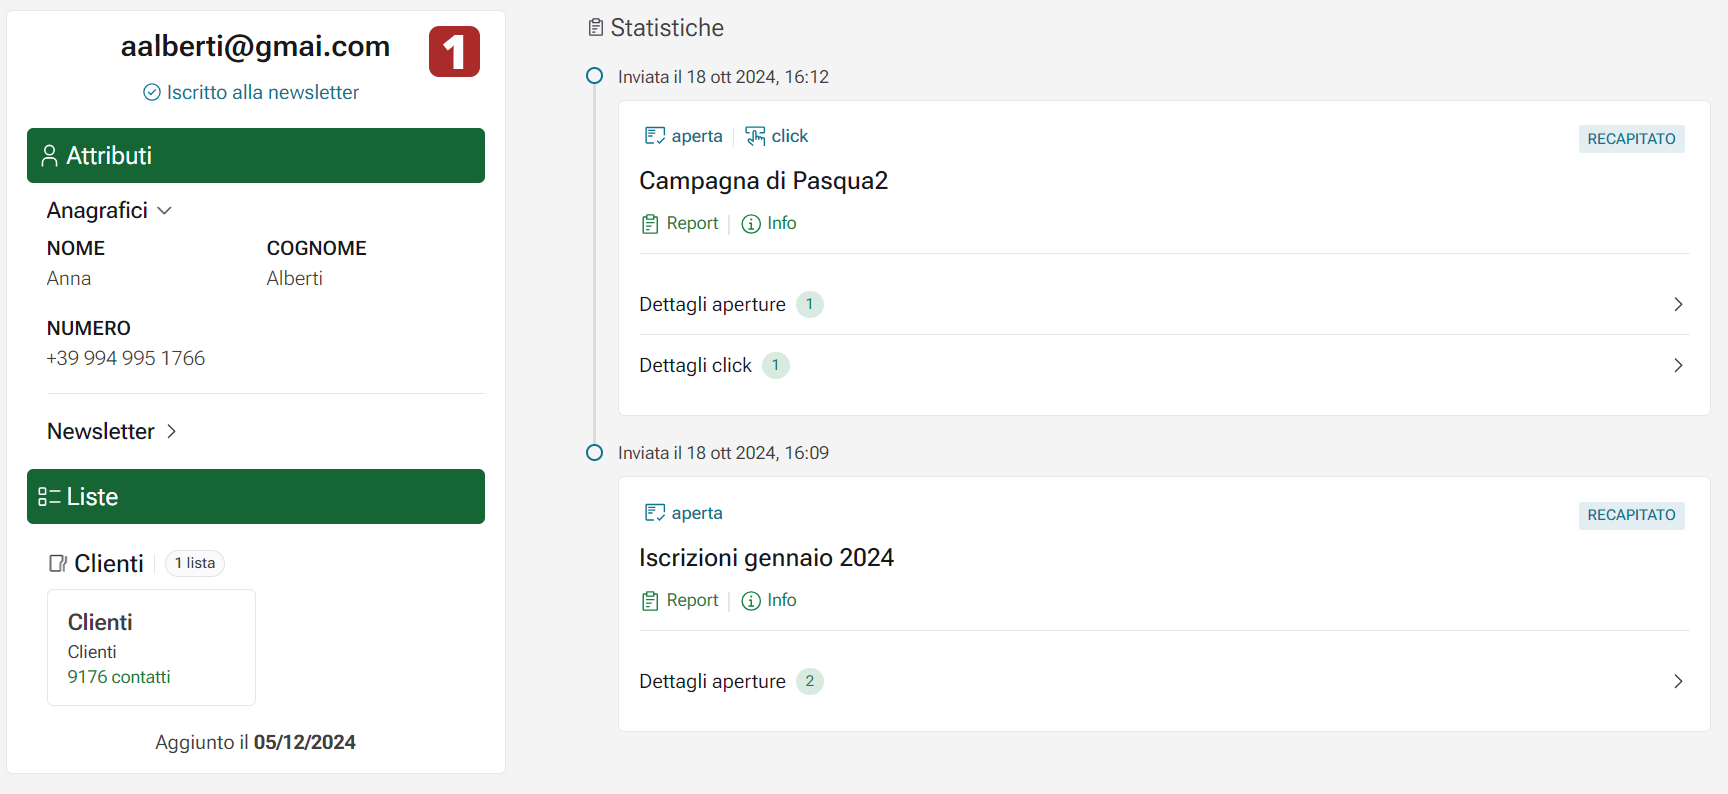The image size is (1728, 794).
Task: Collapse the Anagrafici section
Action: (x=165, y=210)
